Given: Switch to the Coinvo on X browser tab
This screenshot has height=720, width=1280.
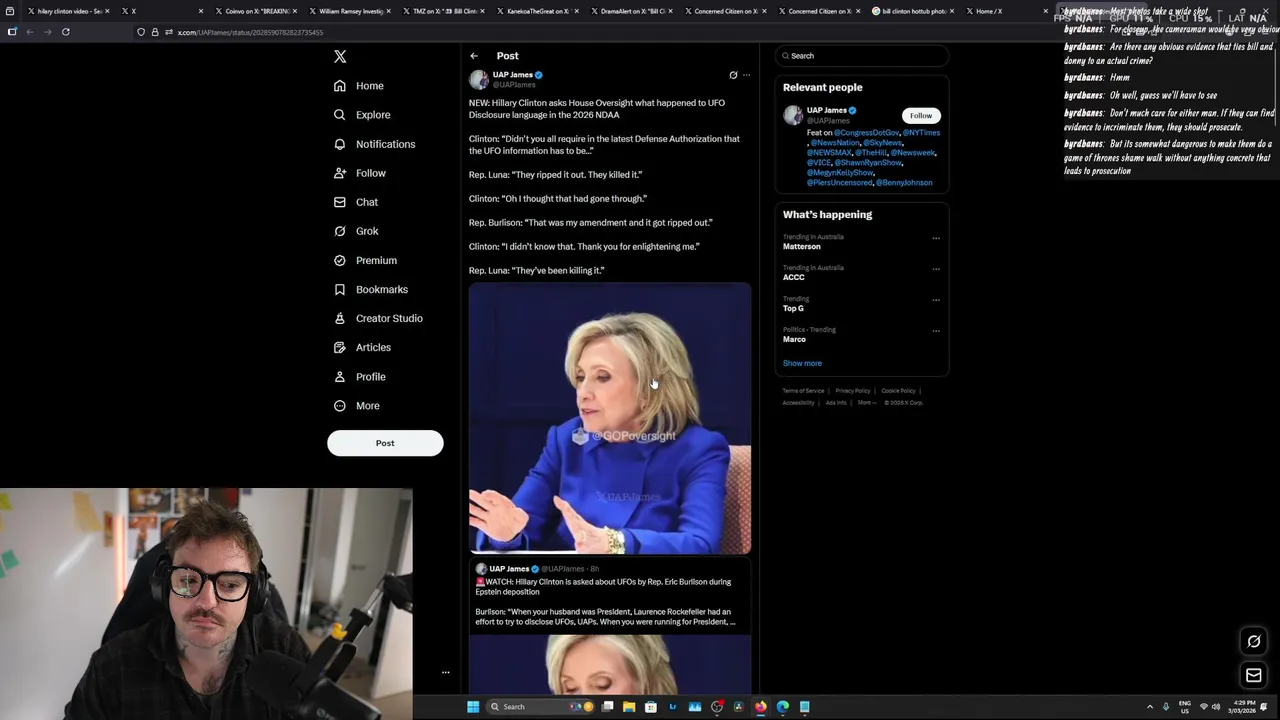Looking at the screenshot, I should pos(257,11).
